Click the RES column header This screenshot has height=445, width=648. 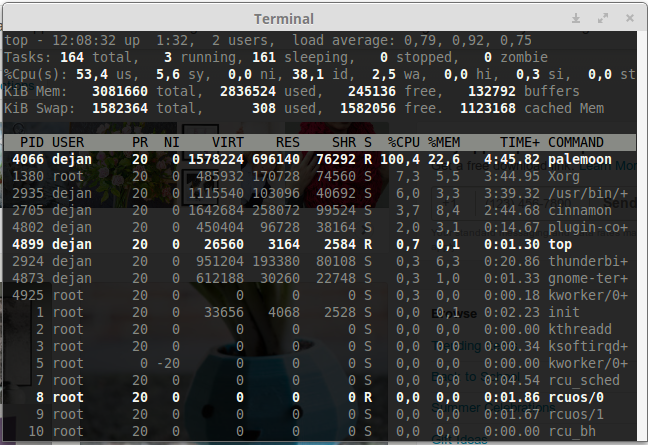(288, 143)
